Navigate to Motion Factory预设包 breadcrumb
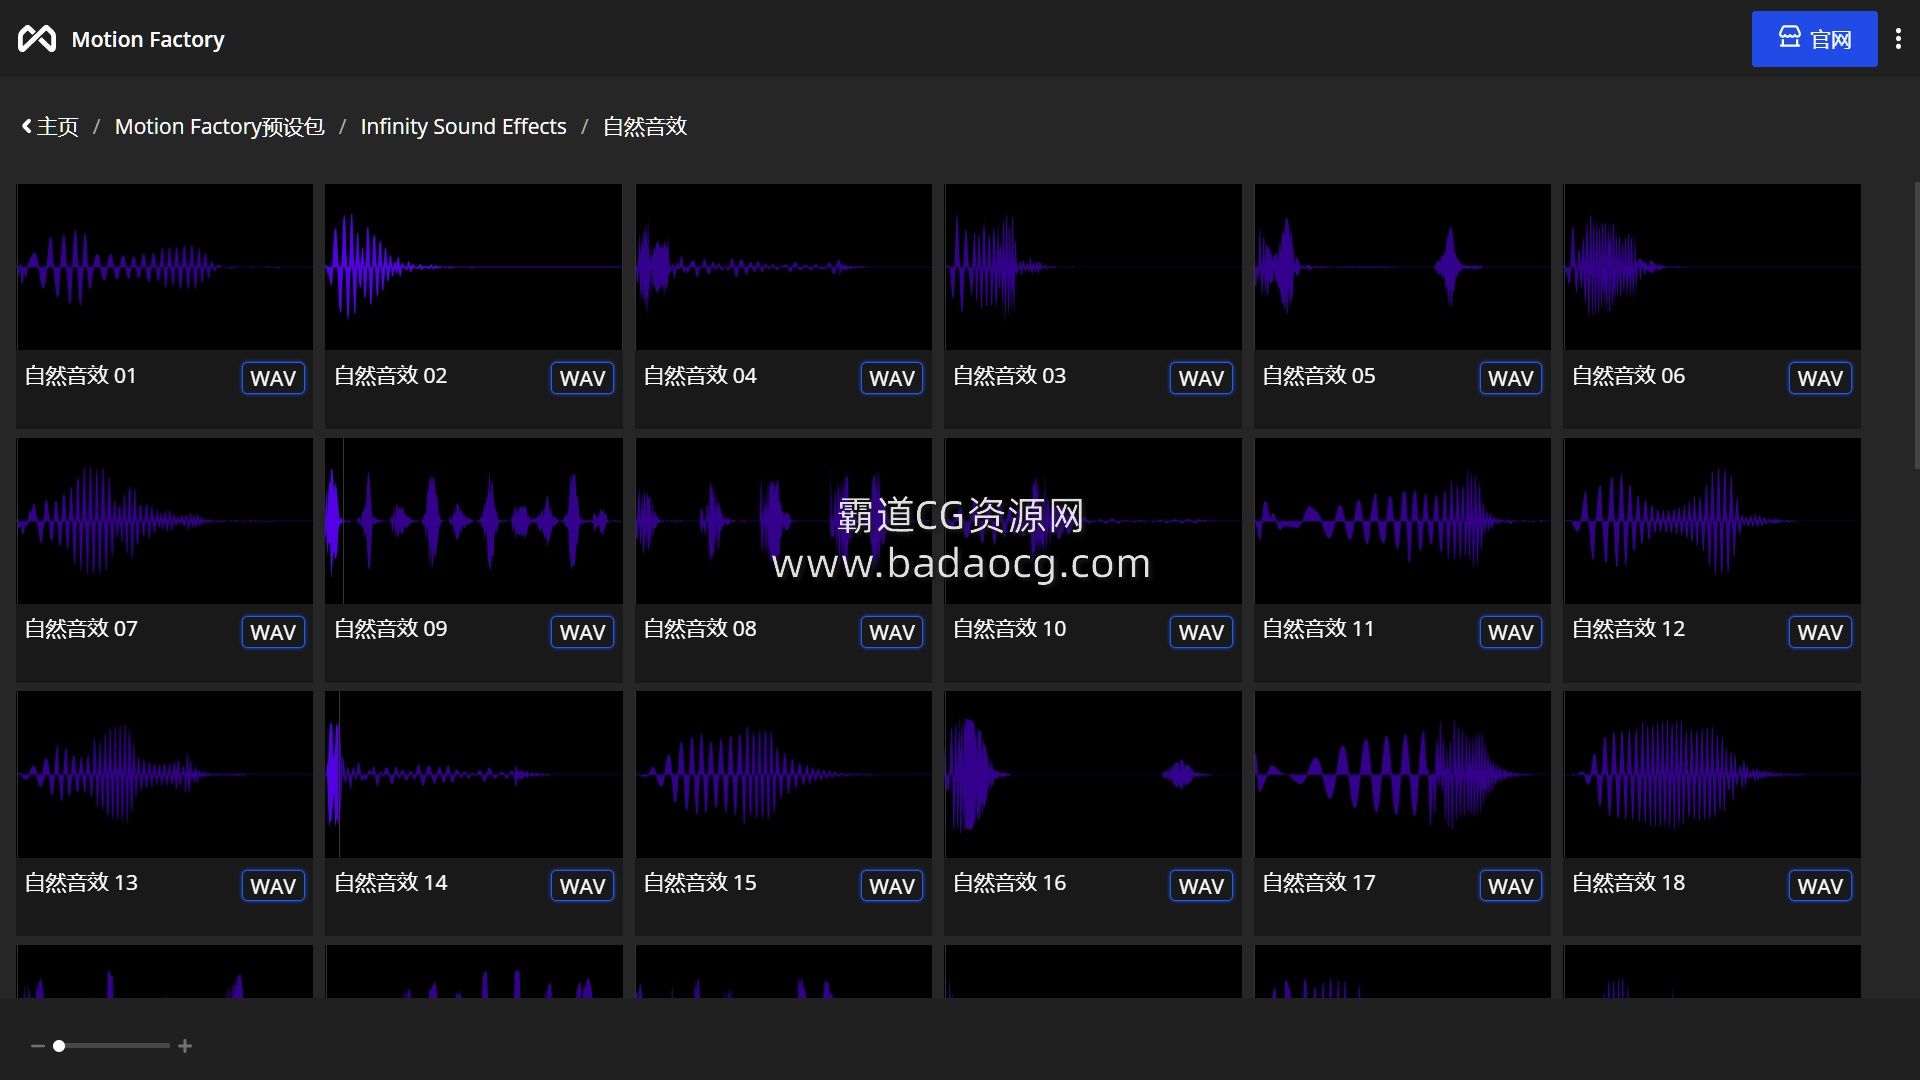The image size is (1920, 1080). (219, 127)
